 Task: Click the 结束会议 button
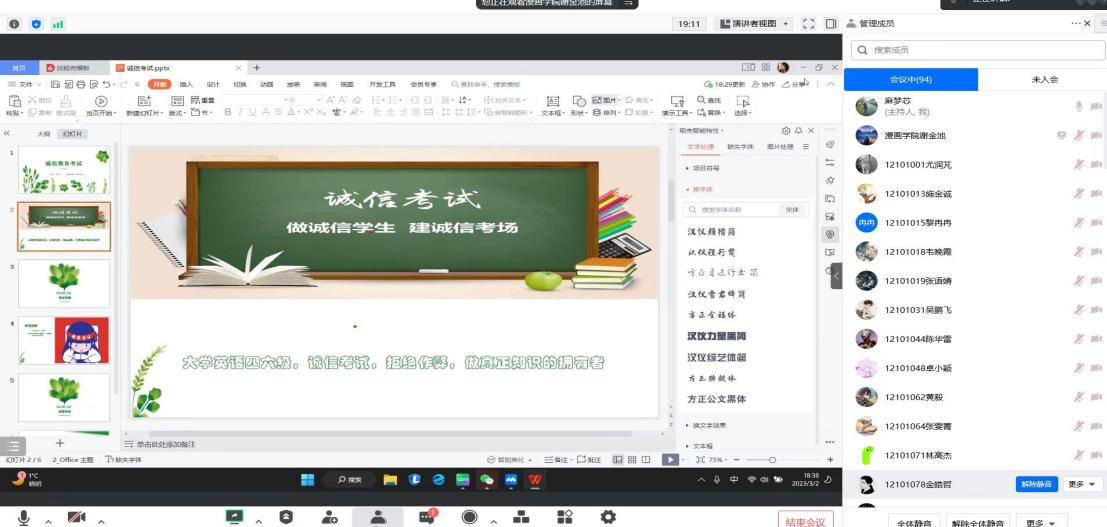(805, 521)
